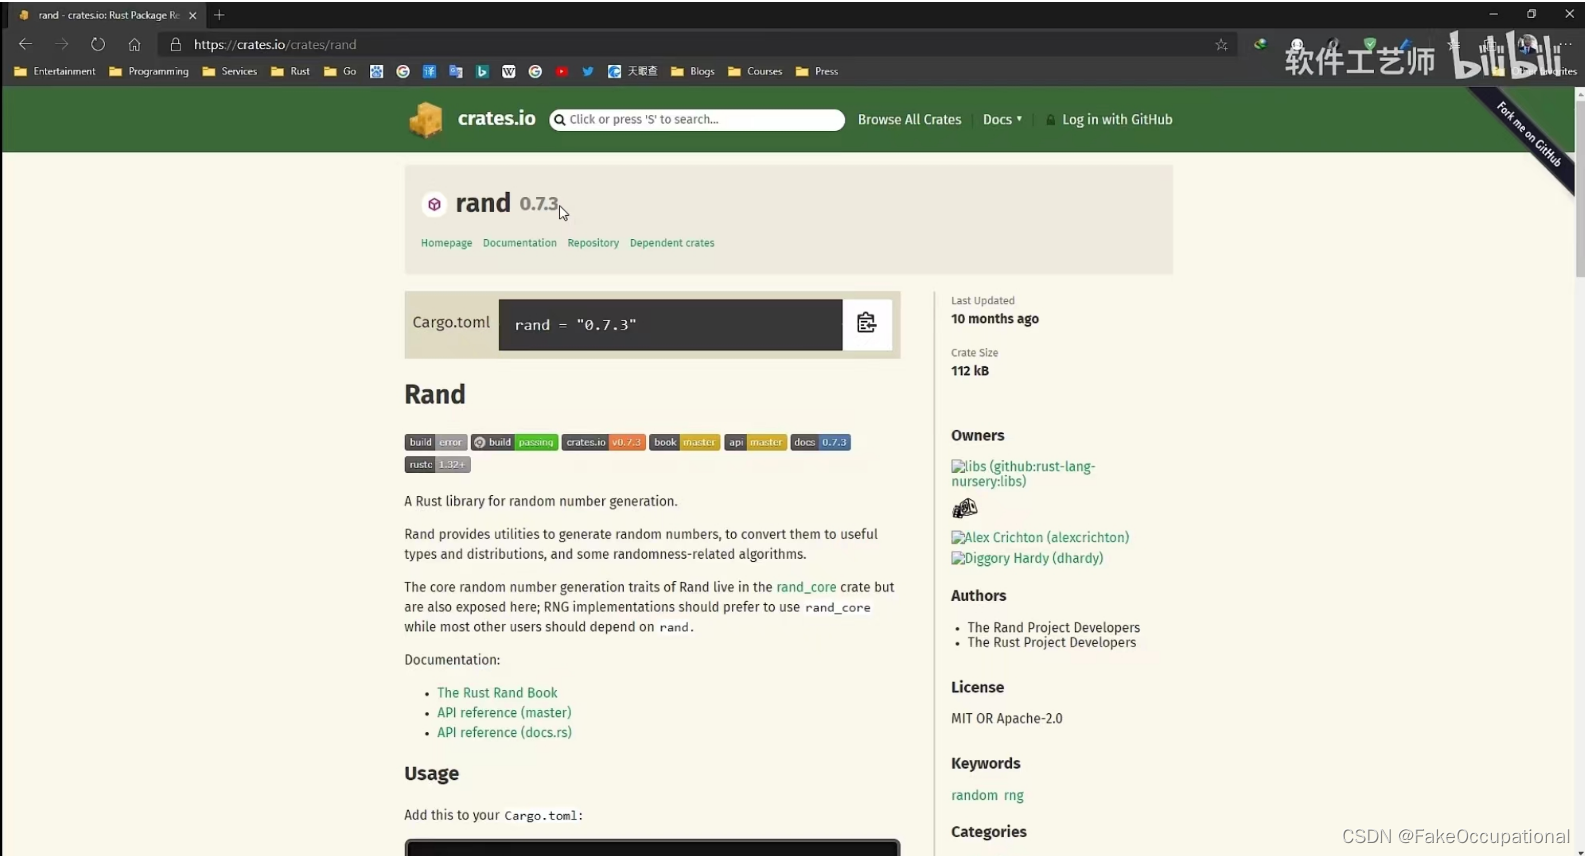Click the magnifier icon in search box

click(560, 119)
